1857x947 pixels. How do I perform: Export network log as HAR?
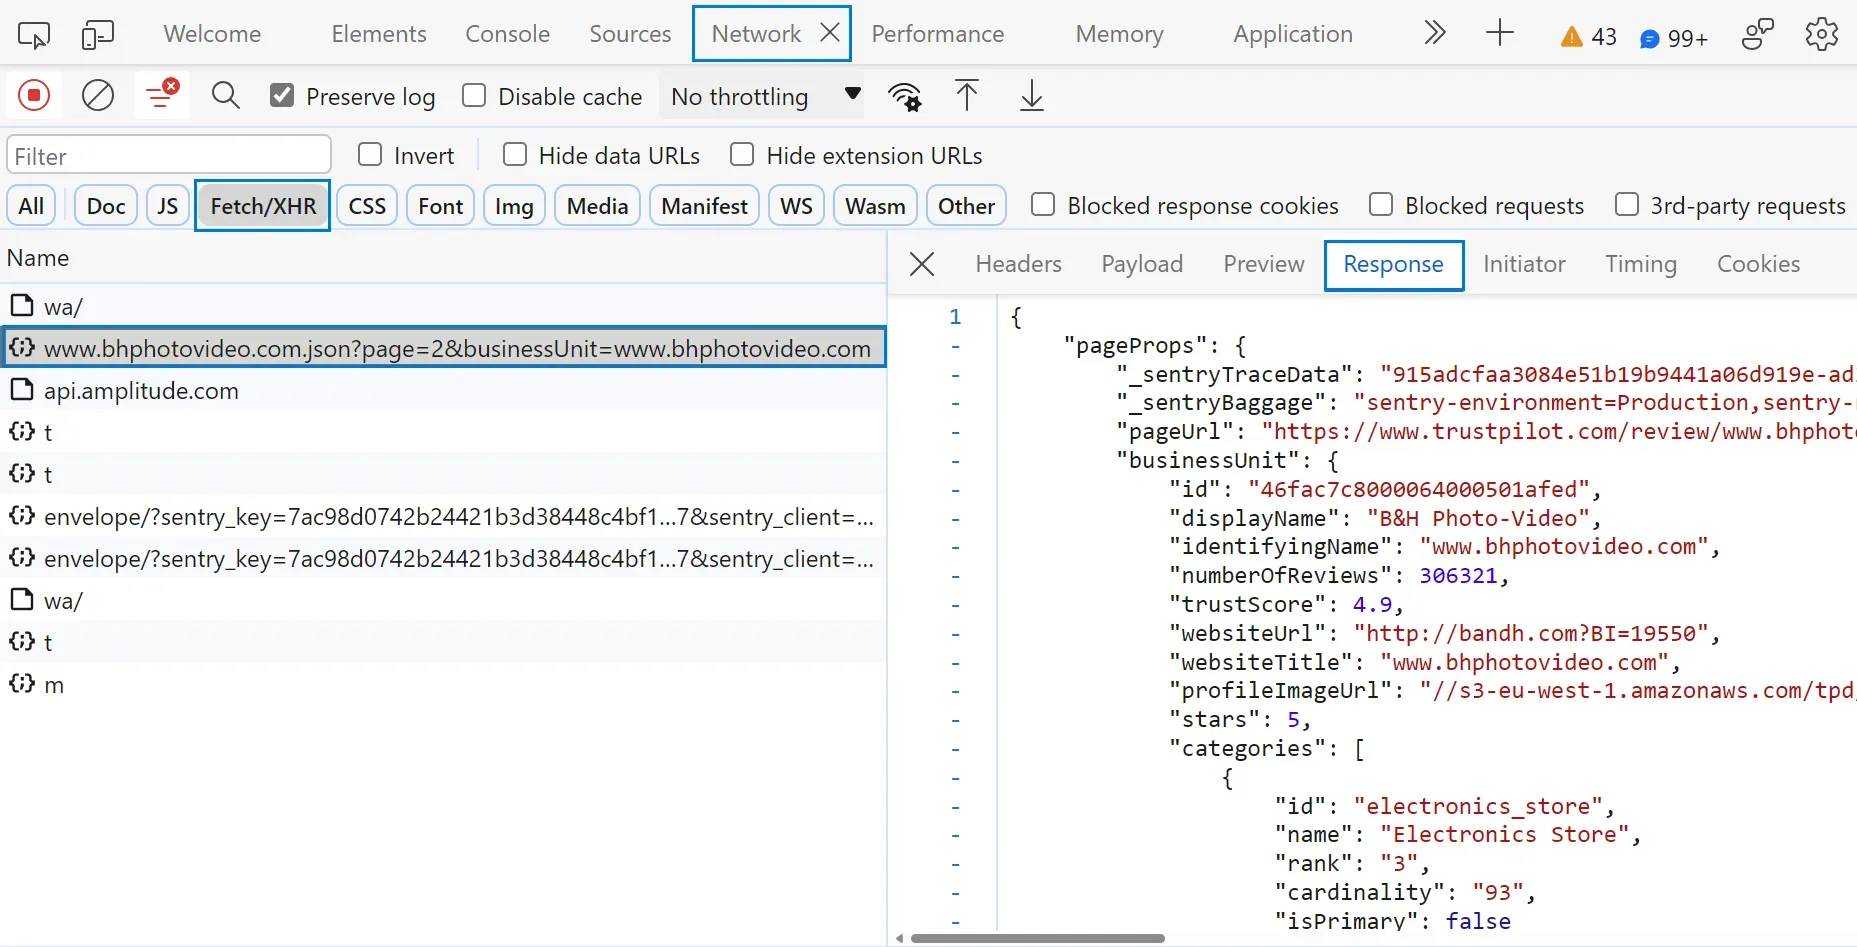click(x=1032, y=95)
